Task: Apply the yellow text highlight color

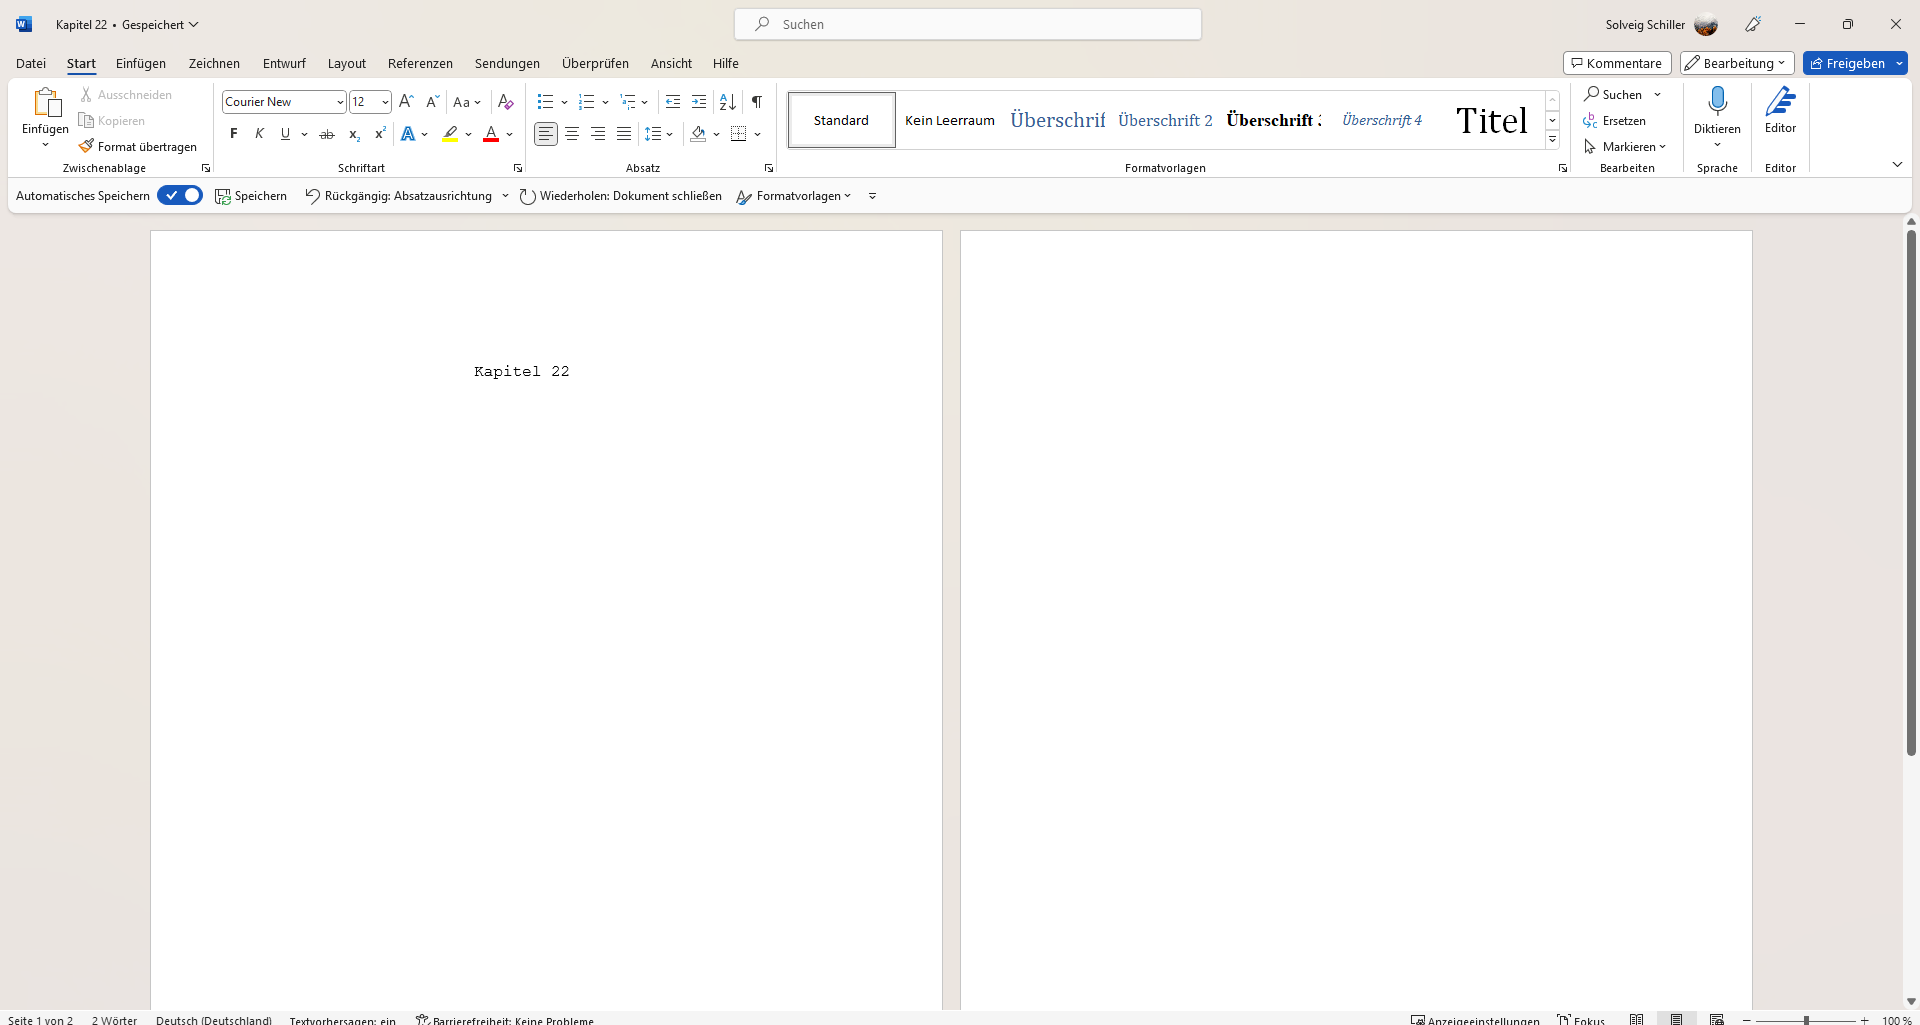Action: [450, 134]
